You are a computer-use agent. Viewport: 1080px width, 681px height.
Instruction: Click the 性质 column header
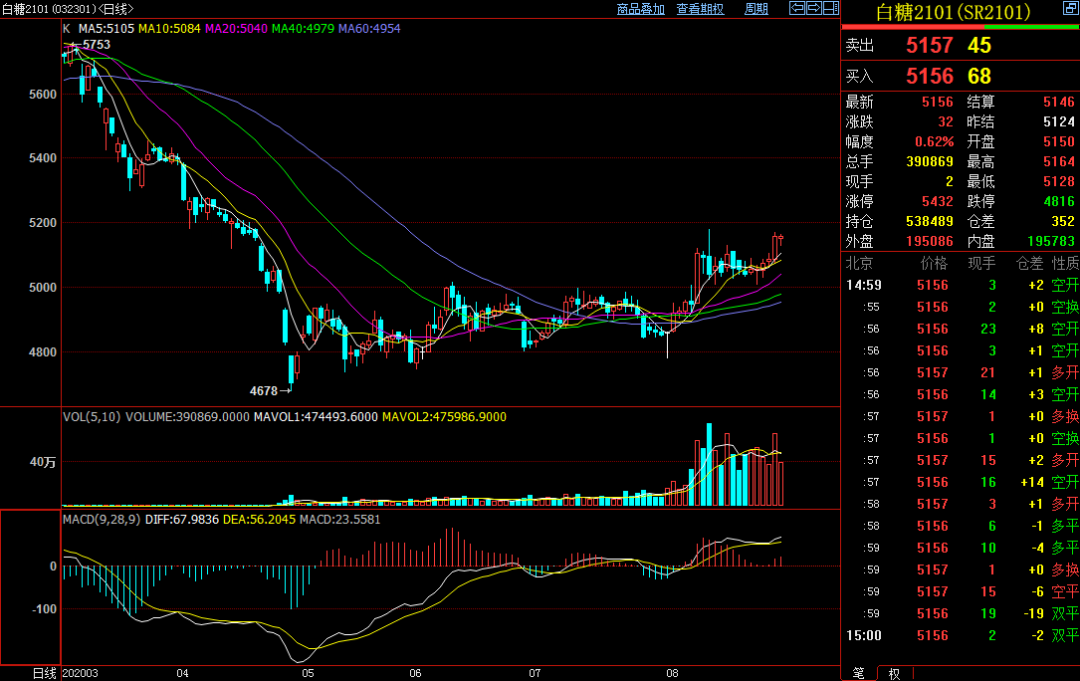1066,263
